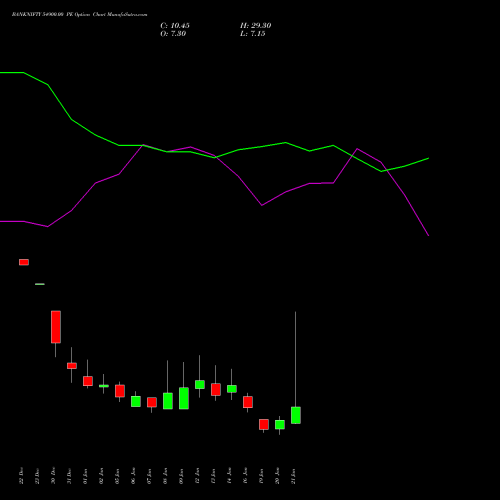Select the red candle for 22 Dec
This screenshot has width=500, height=500.
[x=24, y=262]
